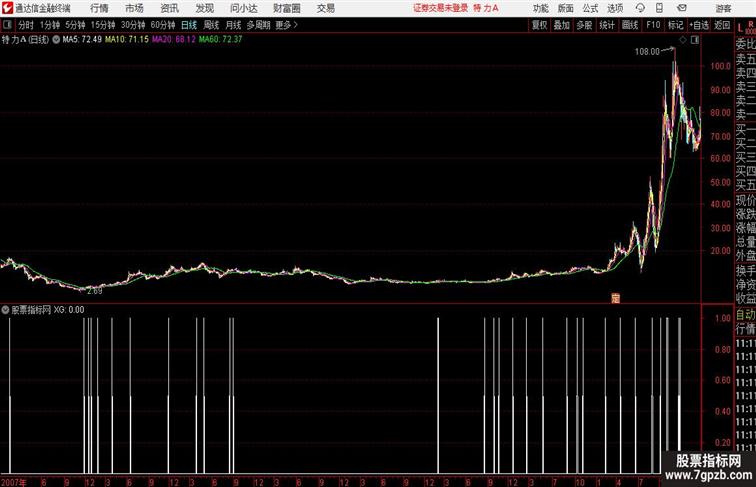The height and width of the screenshot is (487, 756).
Task: Click the MA60: 72.37 value
Action: click(220, 40)
